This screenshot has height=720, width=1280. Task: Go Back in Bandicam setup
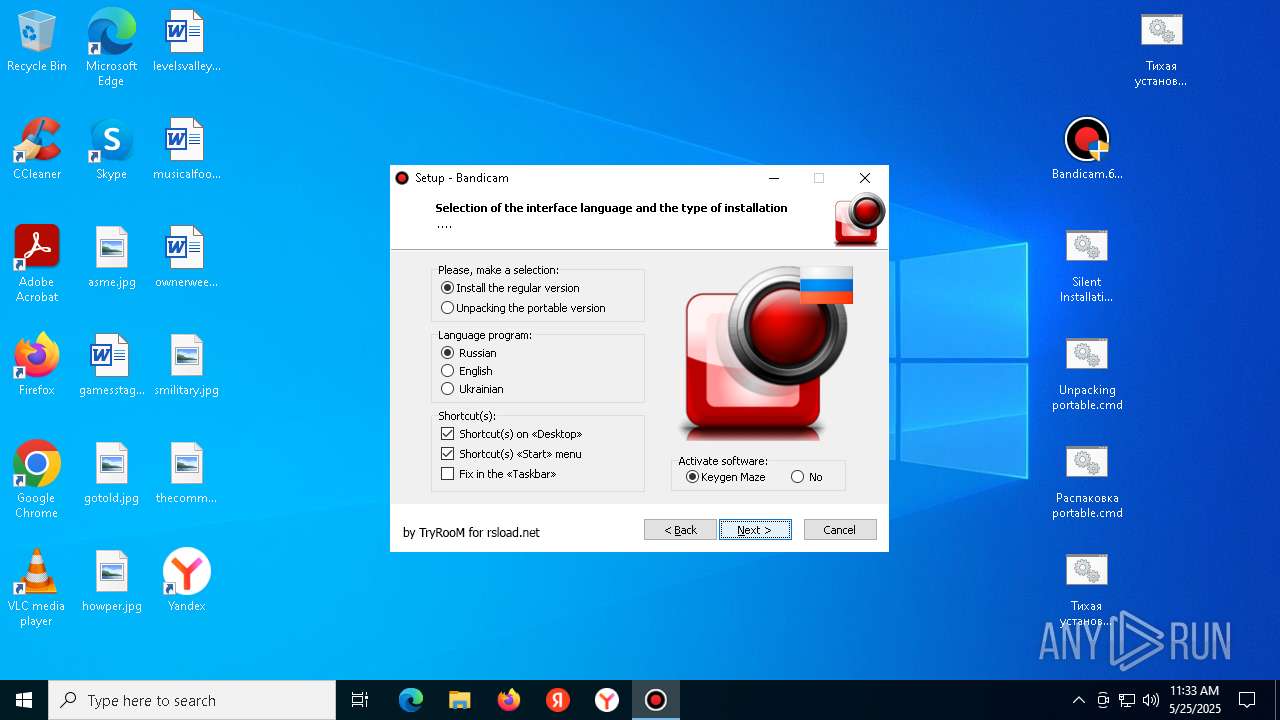pos(680,530)
